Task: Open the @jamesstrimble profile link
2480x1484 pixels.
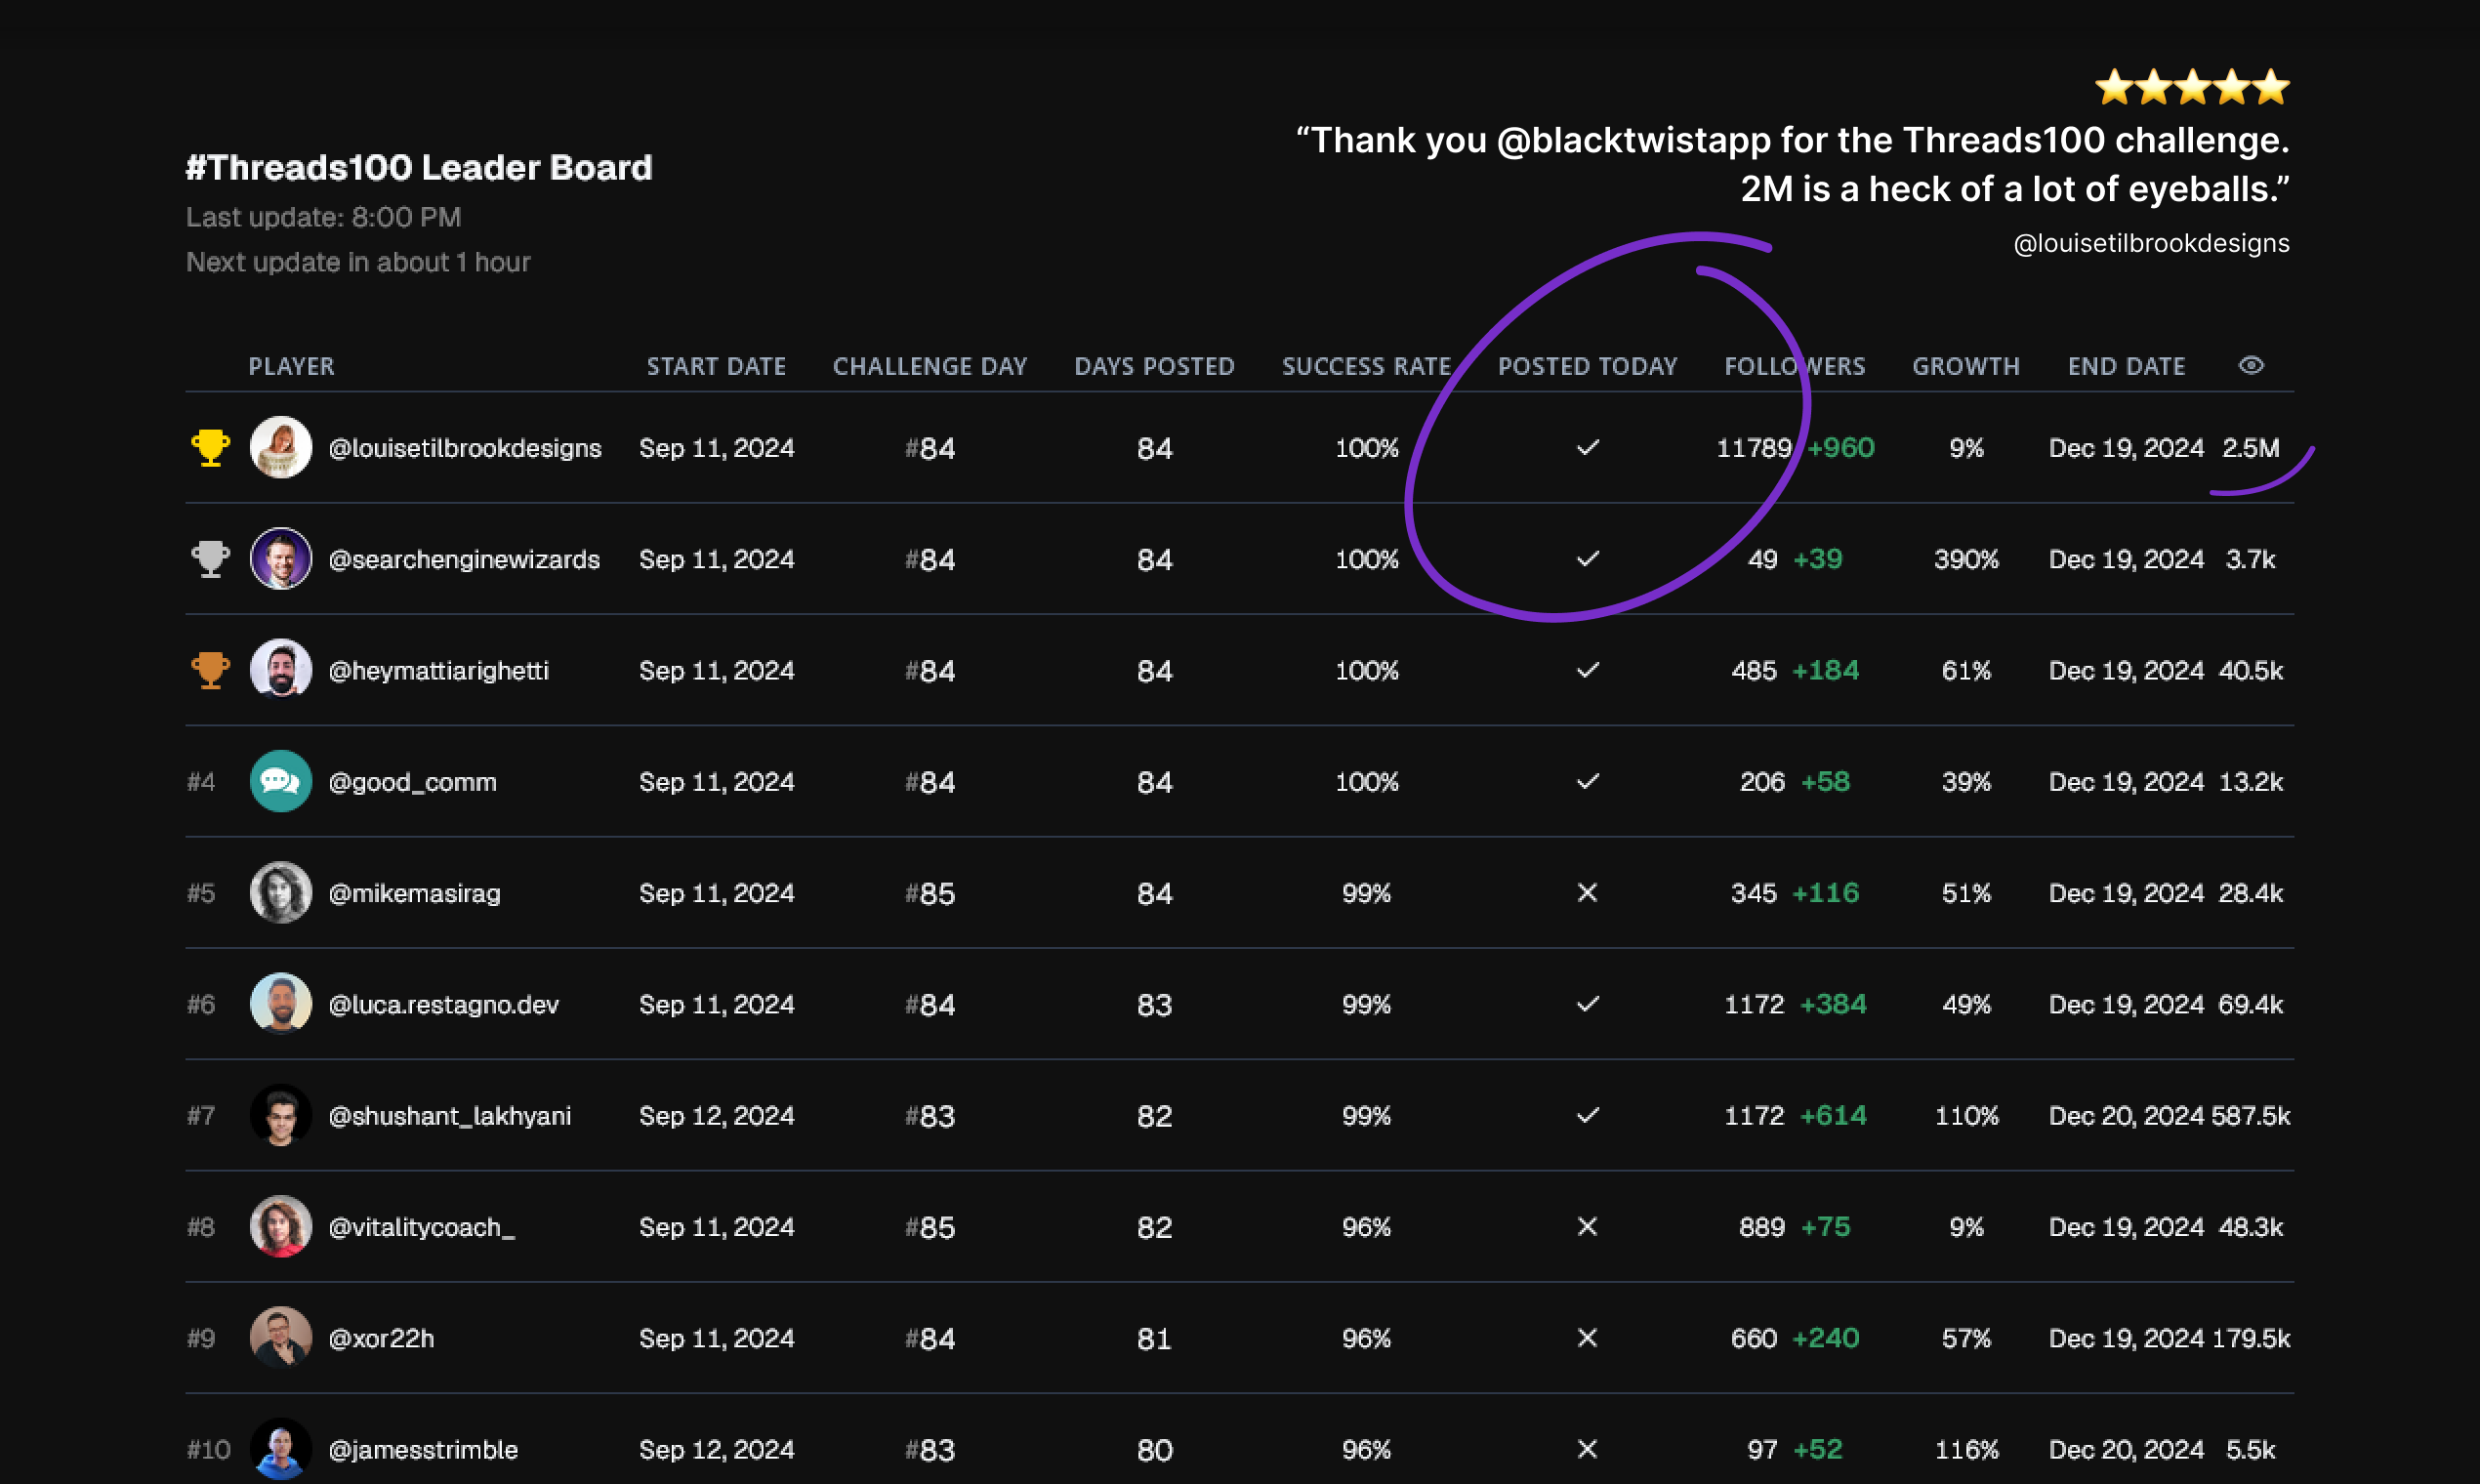Action: point(423,1449)
